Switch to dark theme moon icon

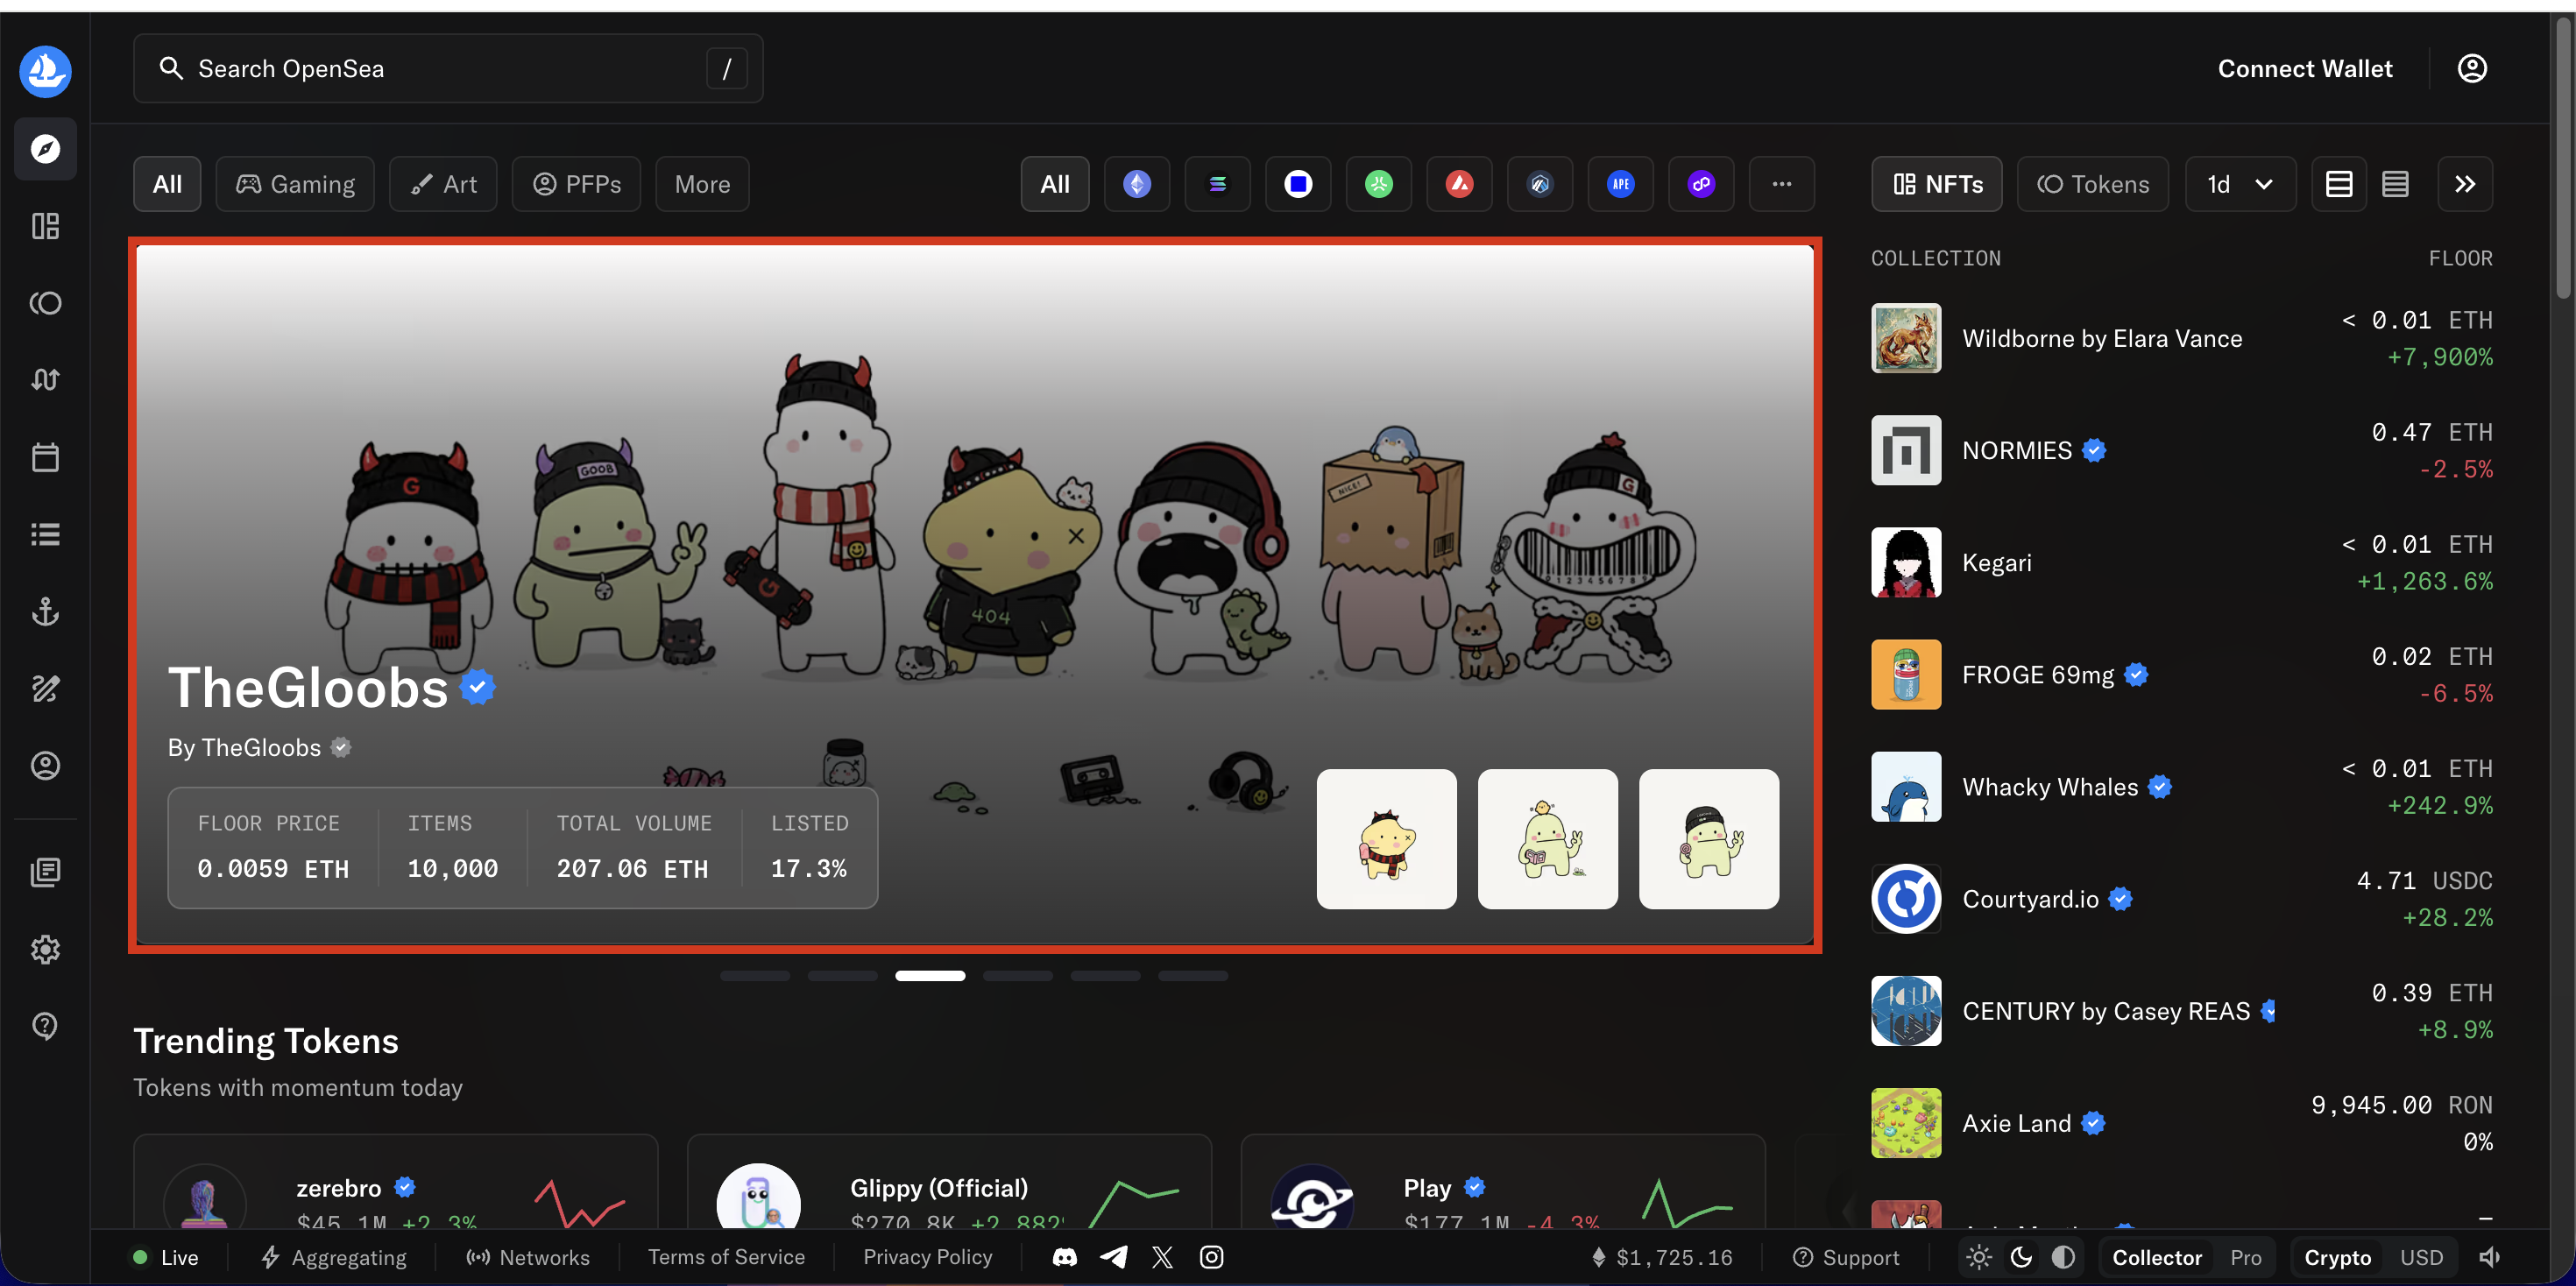tap(2021, 1257)
